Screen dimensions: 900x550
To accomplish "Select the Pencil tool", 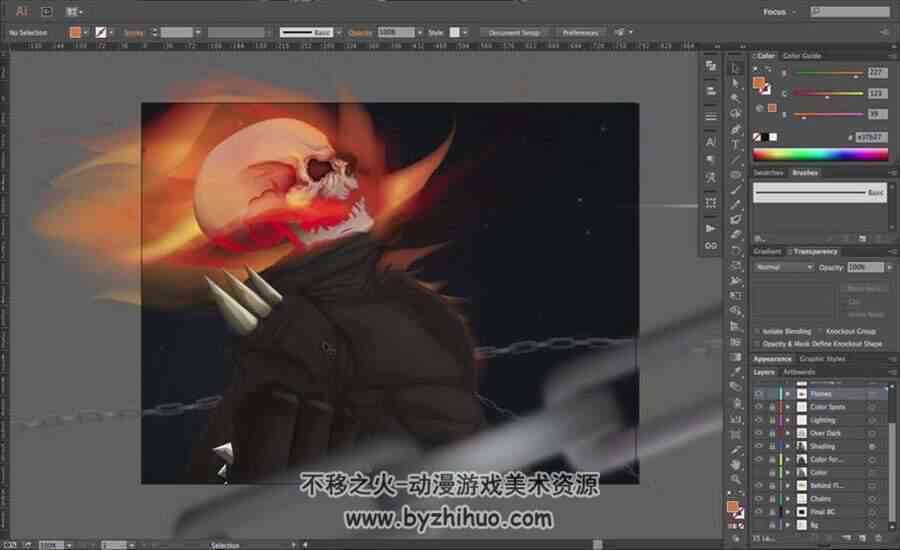I will [x=735, y=204].
